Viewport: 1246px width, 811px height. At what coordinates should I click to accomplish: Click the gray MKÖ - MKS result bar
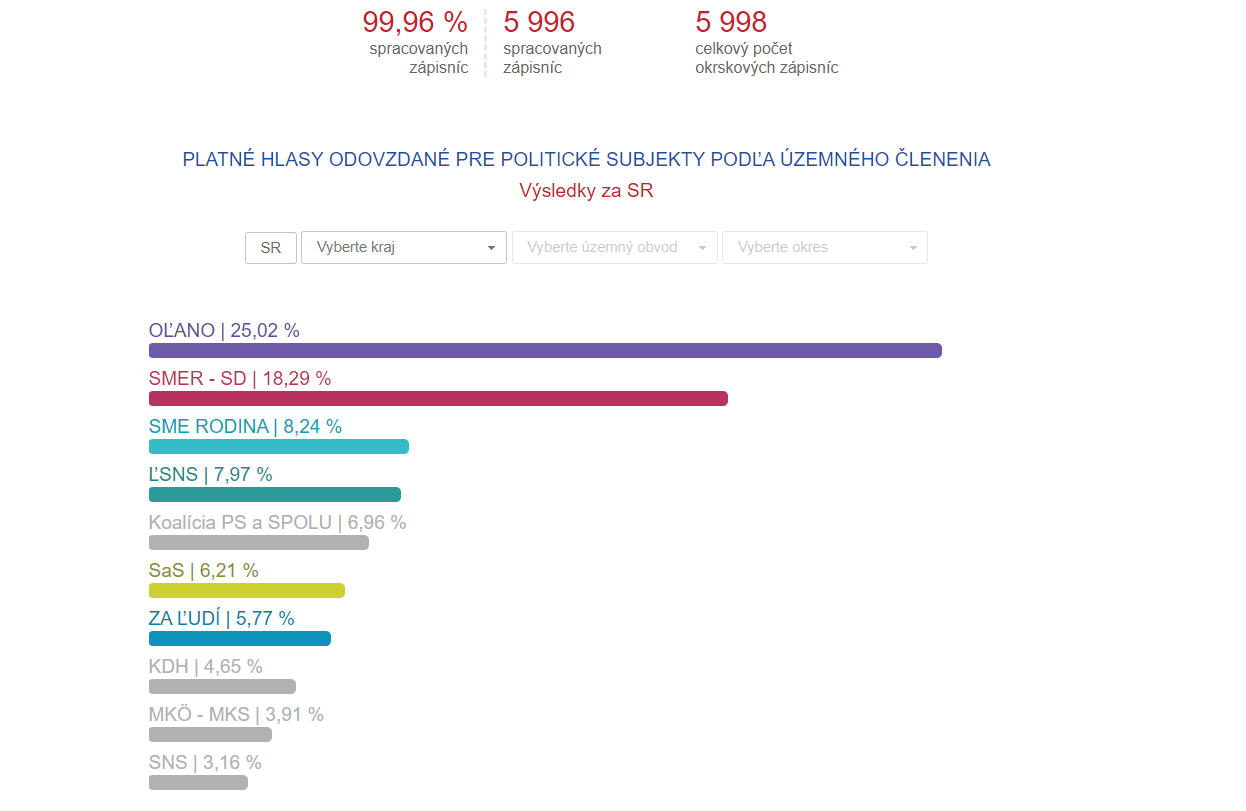(x=210, y=734)
